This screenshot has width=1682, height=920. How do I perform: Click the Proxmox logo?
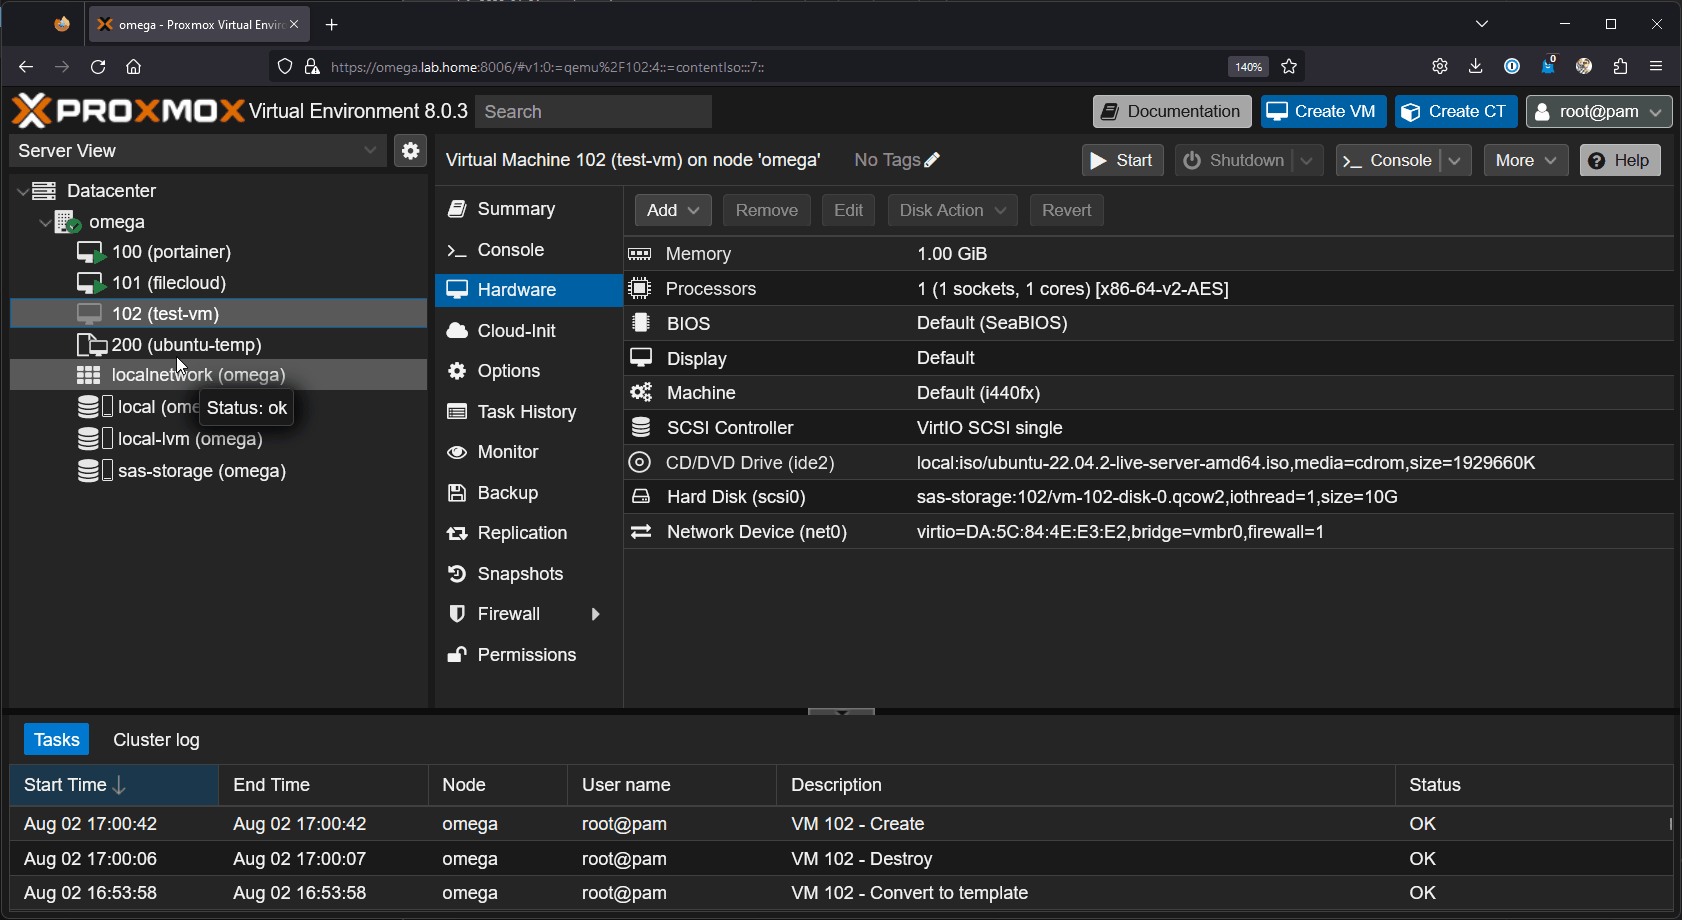coord(128,111)
